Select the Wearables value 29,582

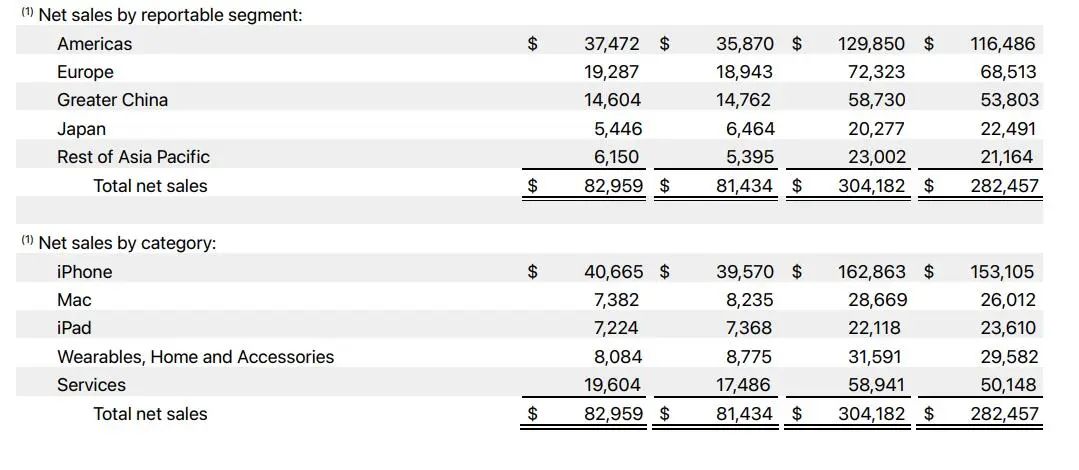[1005, 357]
